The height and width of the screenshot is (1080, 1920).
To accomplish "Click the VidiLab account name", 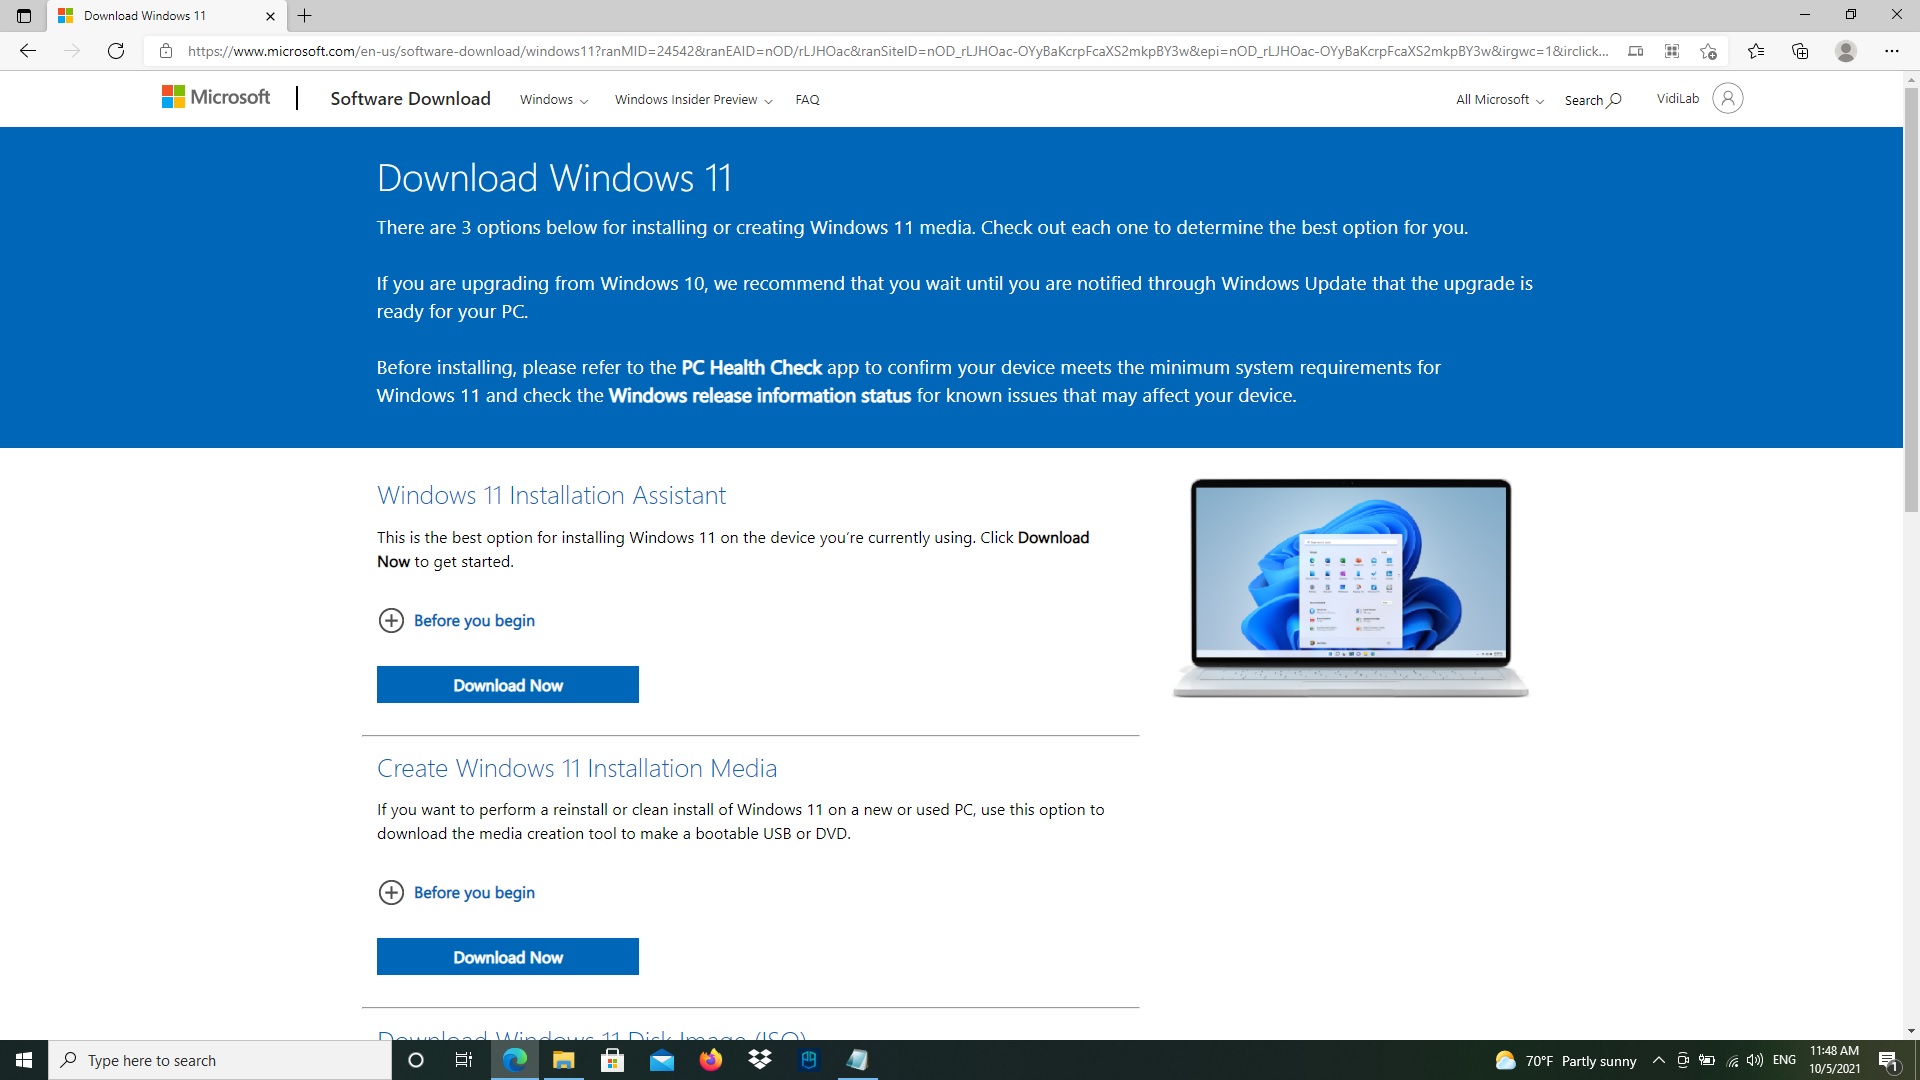I will pyautogui.click(x=1677, y=98).
